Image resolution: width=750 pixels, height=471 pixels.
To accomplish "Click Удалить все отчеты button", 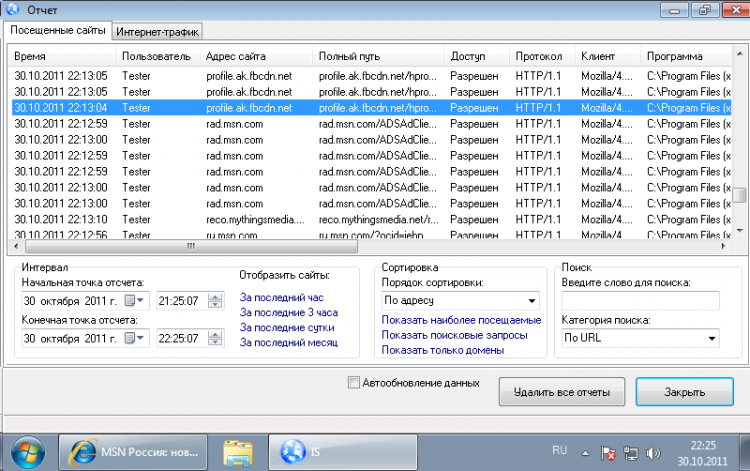I will 562,392.
